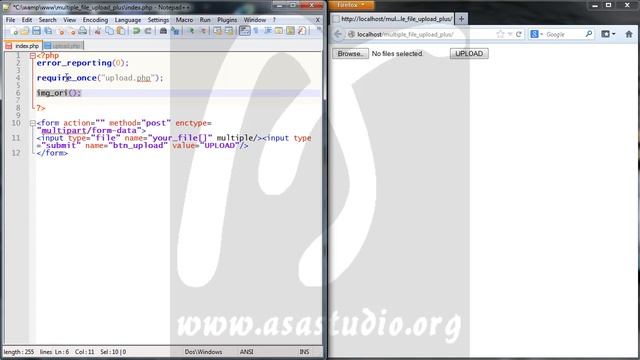Click the selected img_ori(); code on line 6

[x=59, y=93]
